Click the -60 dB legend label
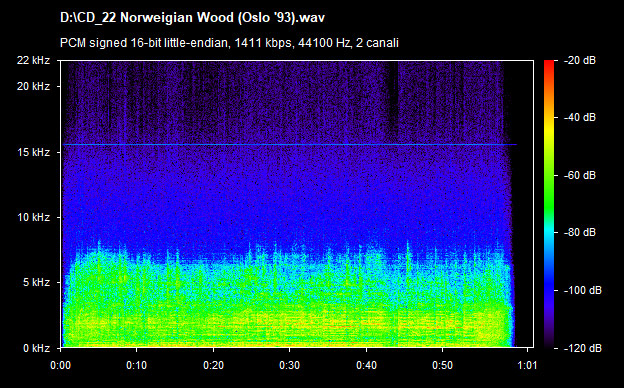The height and width of the screenshot is (388, 624). (x=580, y=175)
